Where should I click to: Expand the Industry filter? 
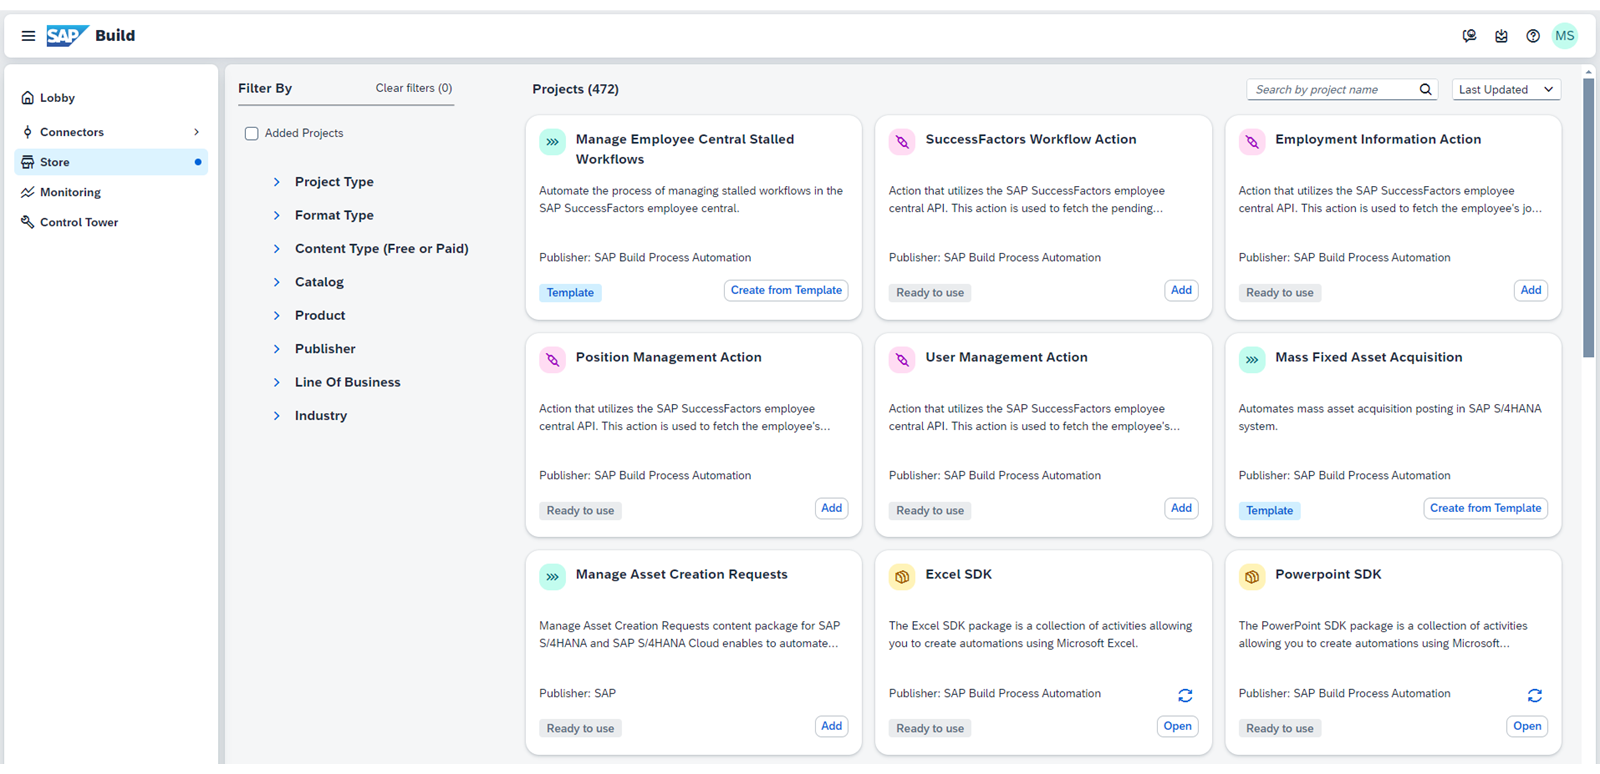277,416
